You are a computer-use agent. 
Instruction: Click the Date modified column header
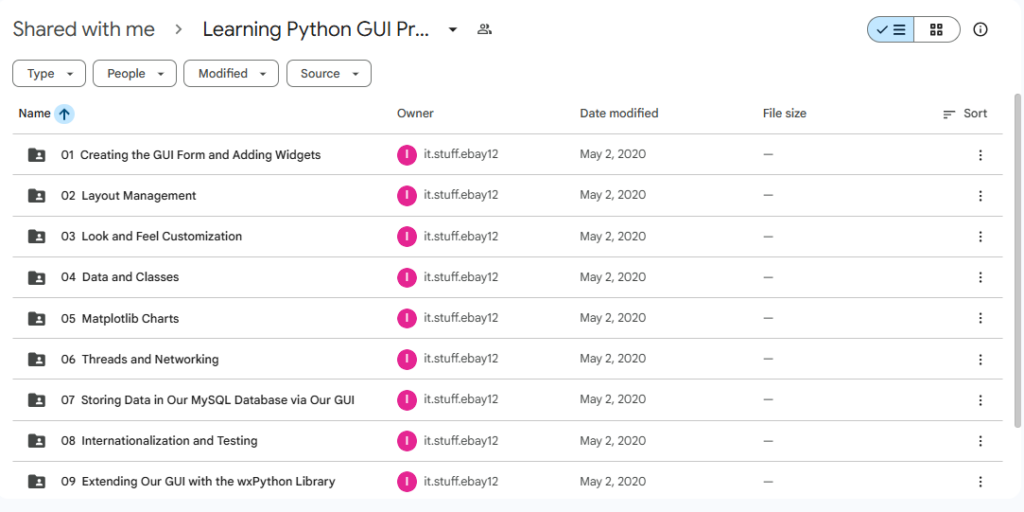(619, 114)
